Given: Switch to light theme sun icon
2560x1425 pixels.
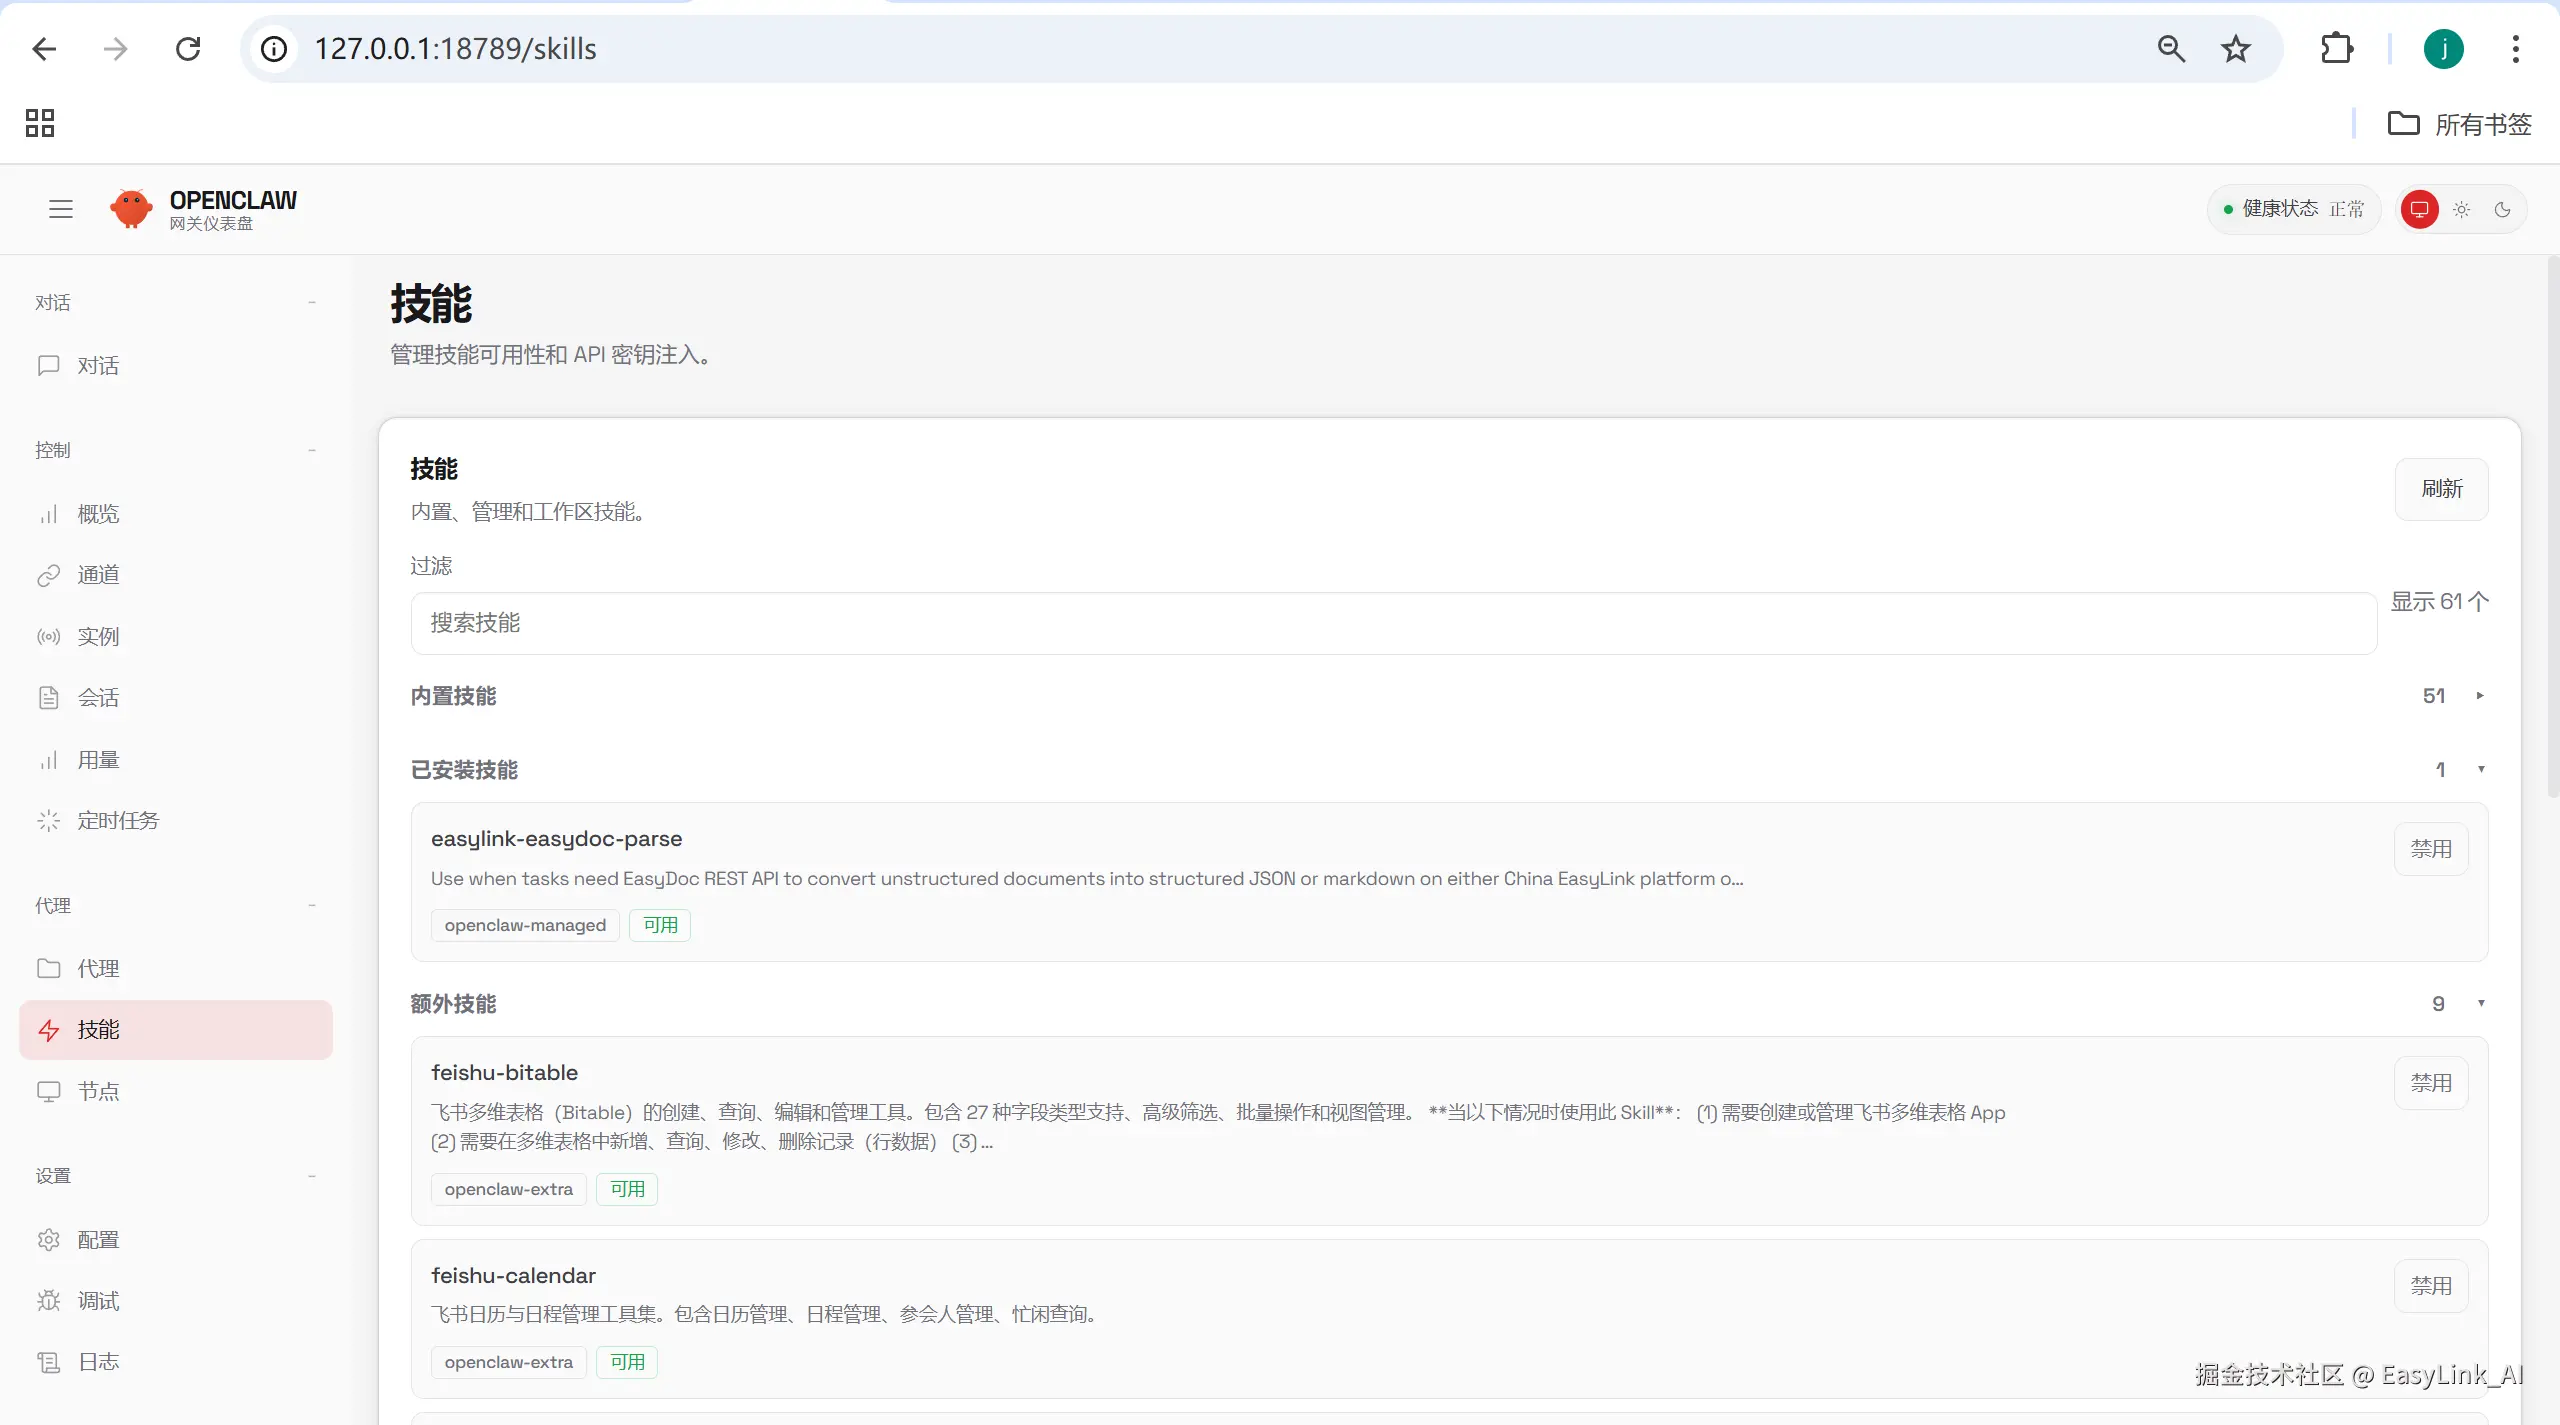Looking at the screenshot, I should click(x=2461, y=209).
